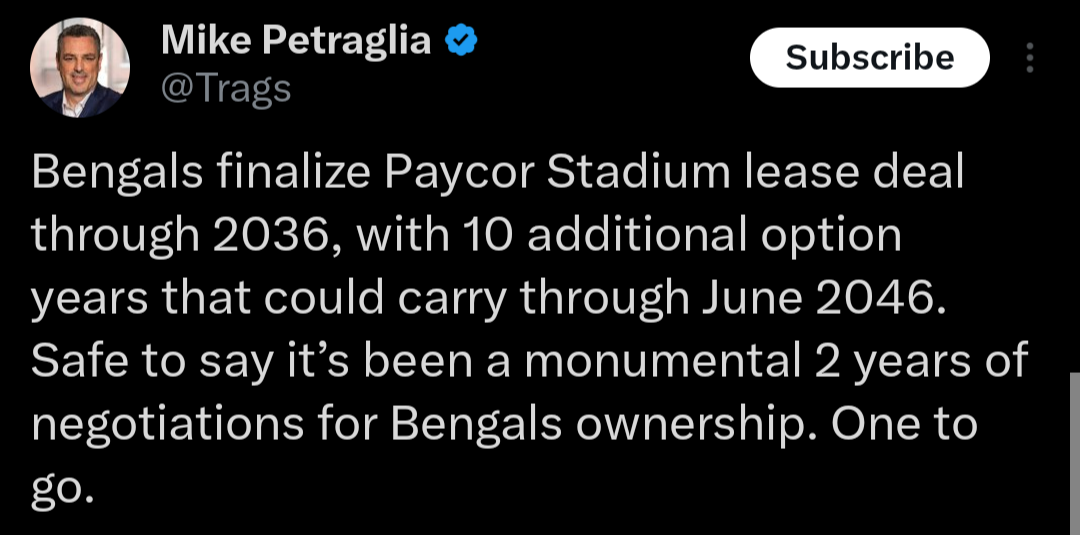Tap the @Trags handle
1080x535 pixels.
(x=225, y=89)
